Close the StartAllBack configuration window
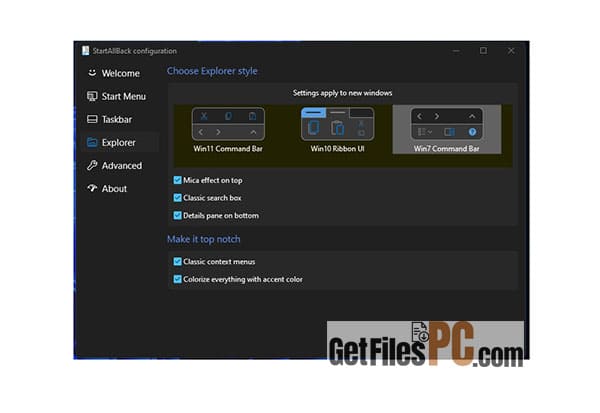The image size is (600, 413). pyautogui.click(x=511, y=51)
